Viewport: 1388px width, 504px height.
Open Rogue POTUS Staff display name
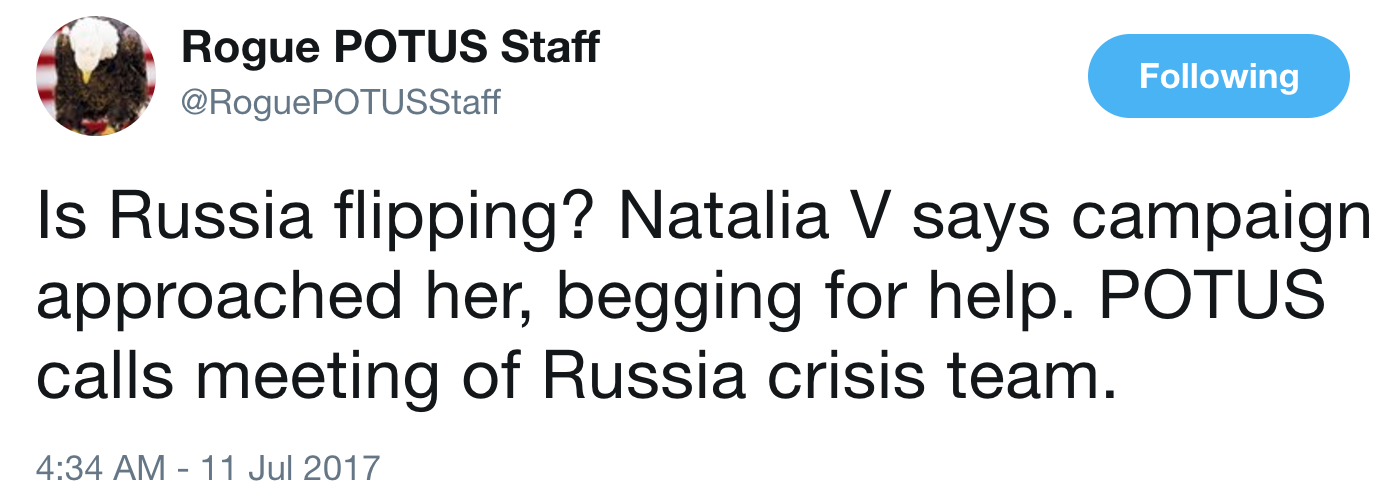(x=390, y=46)
